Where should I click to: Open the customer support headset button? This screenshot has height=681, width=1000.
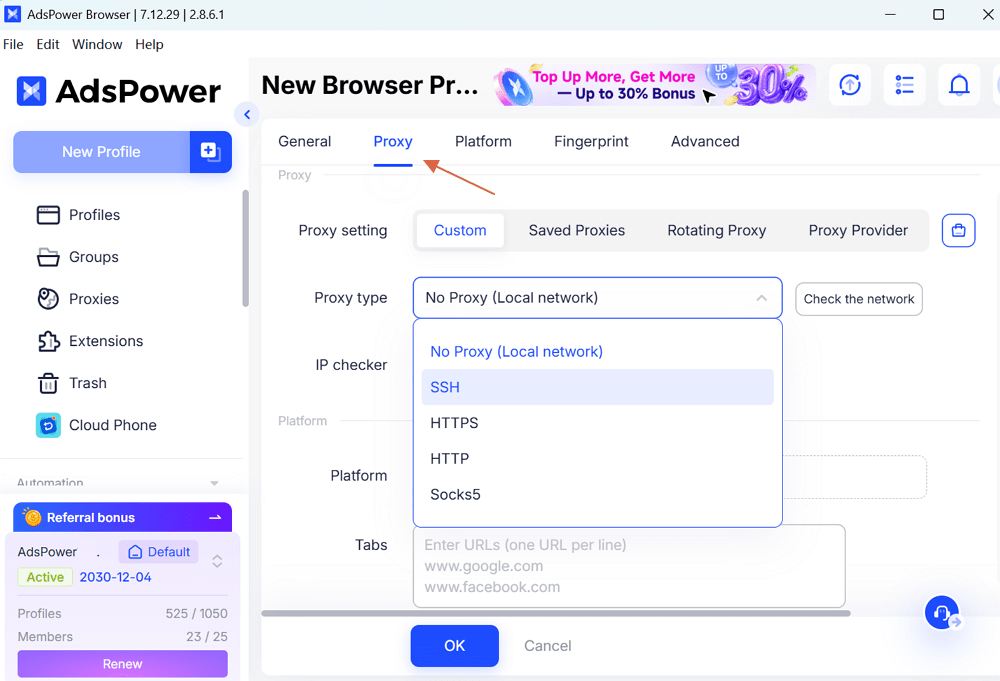coord(942,613)
